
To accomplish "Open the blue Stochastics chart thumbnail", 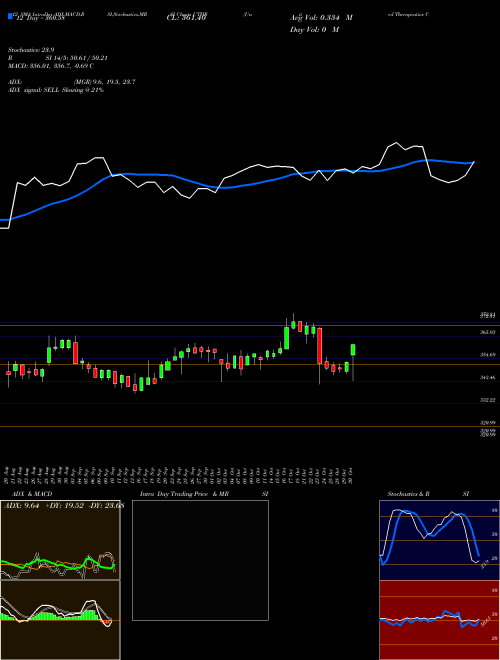I will [x=439, y=540].
